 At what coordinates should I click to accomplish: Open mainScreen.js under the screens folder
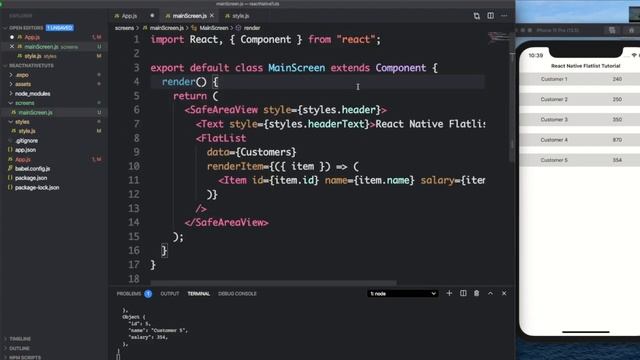pyautogui.click(x=35, y=112)
